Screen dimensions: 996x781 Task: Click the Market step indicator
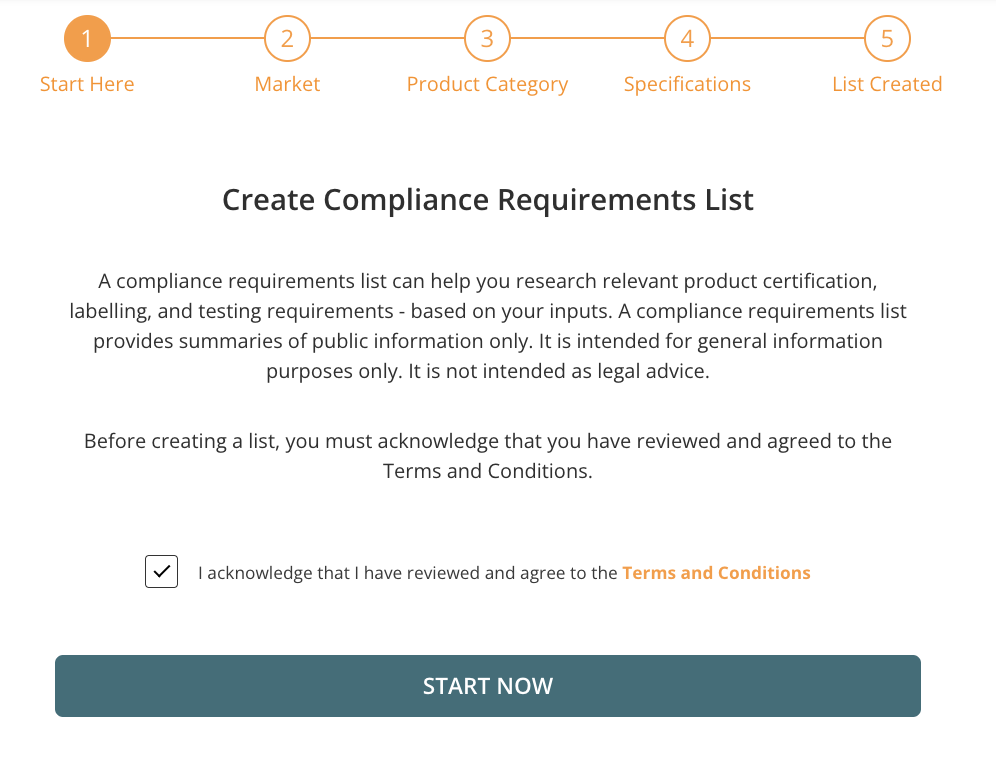pos(287,84)
